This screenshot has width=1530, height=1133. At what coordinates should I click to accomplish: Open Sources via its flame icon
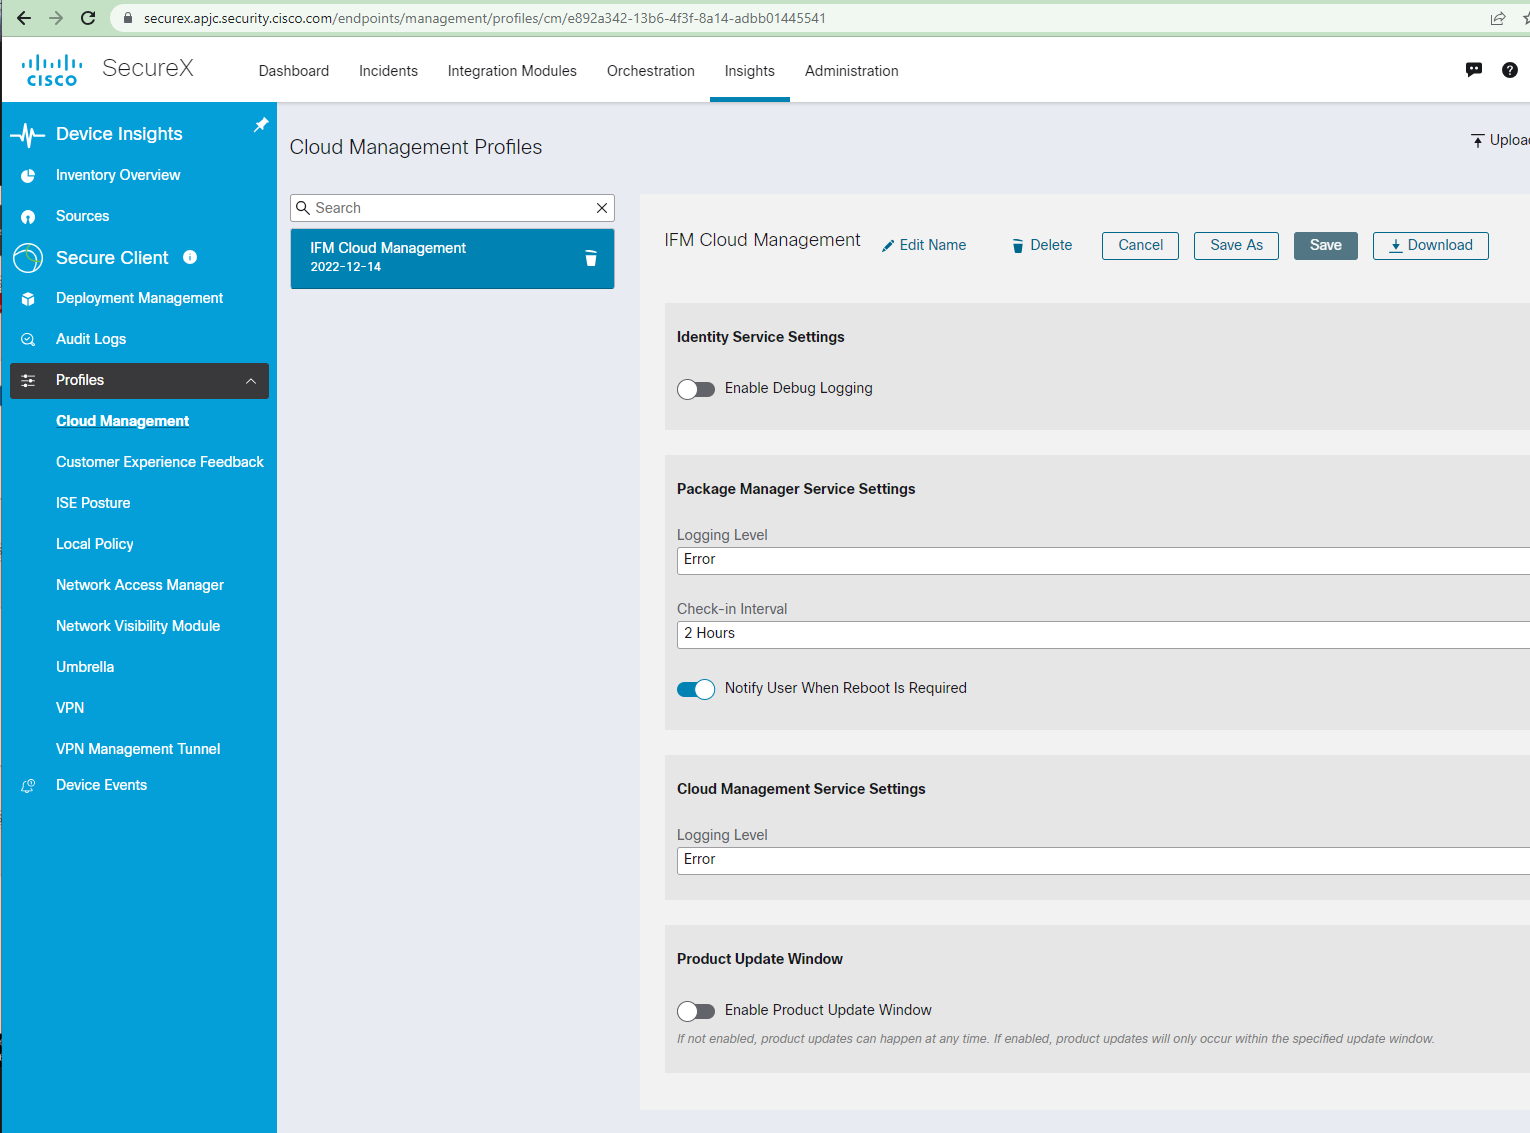click(x=29, y=216)
